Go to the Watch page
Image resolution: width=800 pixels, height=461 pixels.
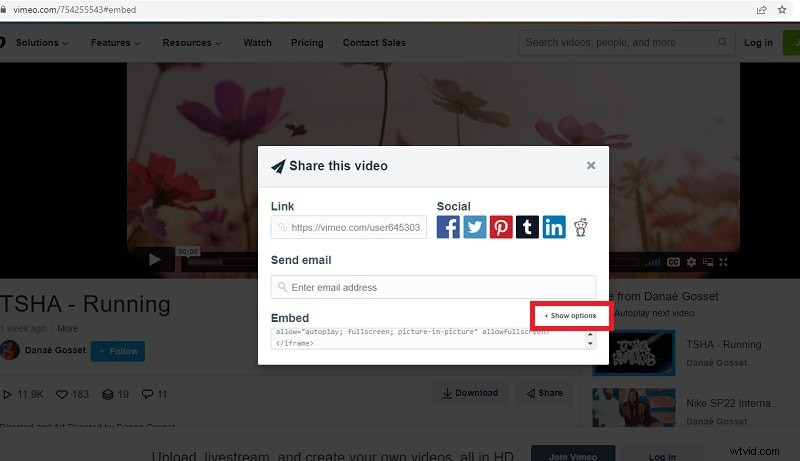tap(258, 43)
